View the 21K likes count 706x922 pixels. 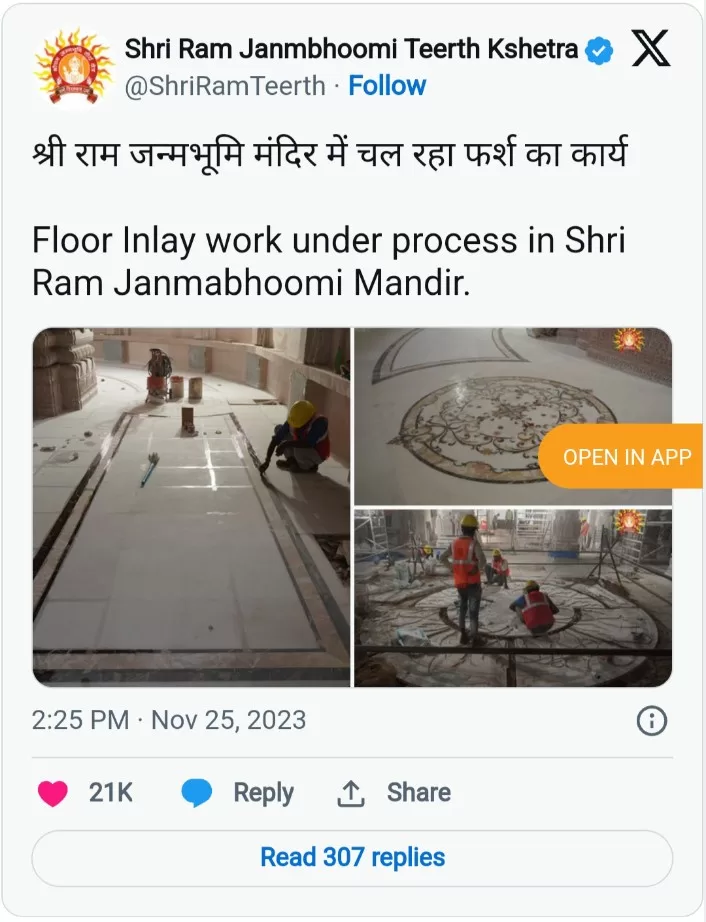[111, 793]
